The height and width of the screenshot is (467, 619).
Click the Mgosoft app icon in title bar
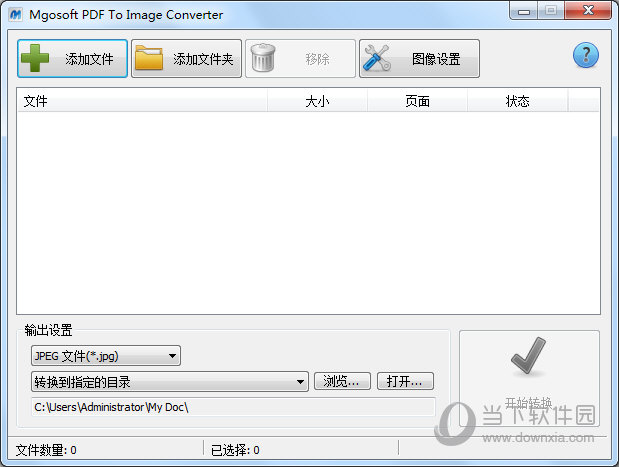pos(15,15)
